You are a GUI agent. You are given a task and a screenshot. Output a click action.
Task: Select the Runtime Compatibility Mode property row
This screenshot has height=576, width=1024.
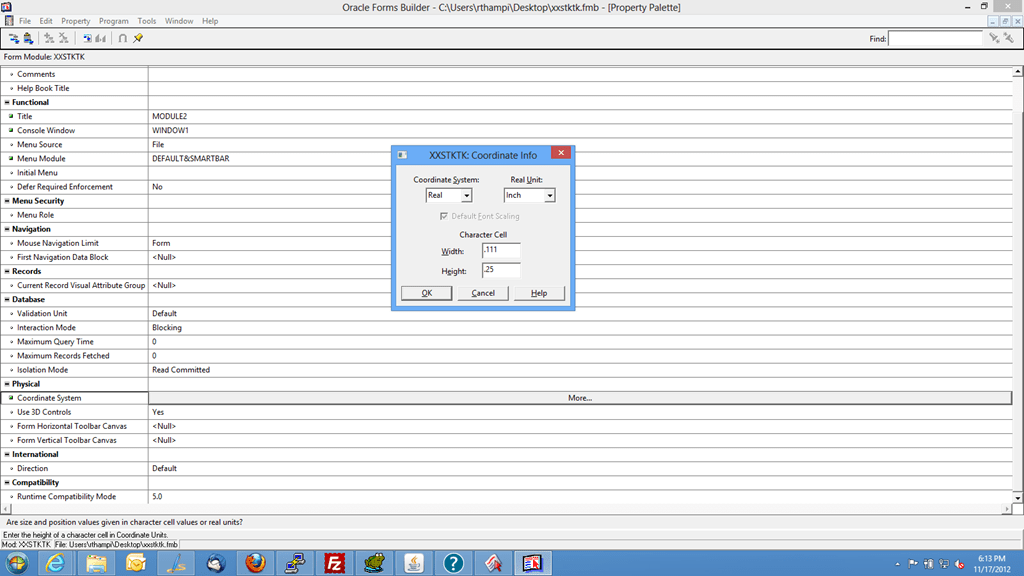[x=507, y=496]
